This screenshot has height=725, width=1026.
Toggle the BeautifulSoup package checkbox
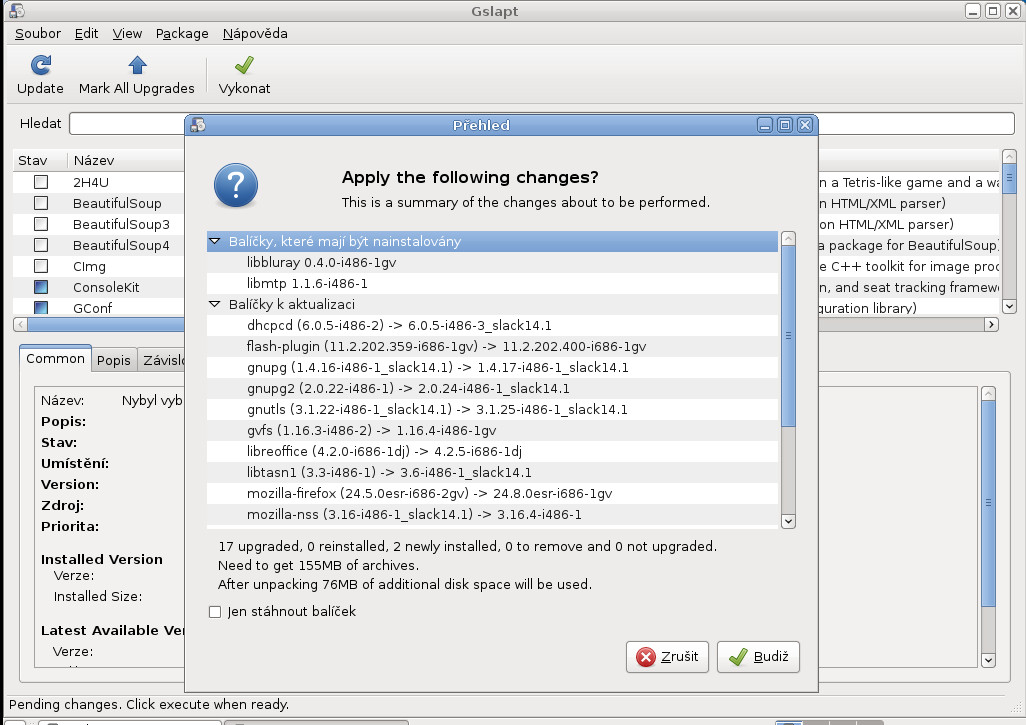click(41, 203)
